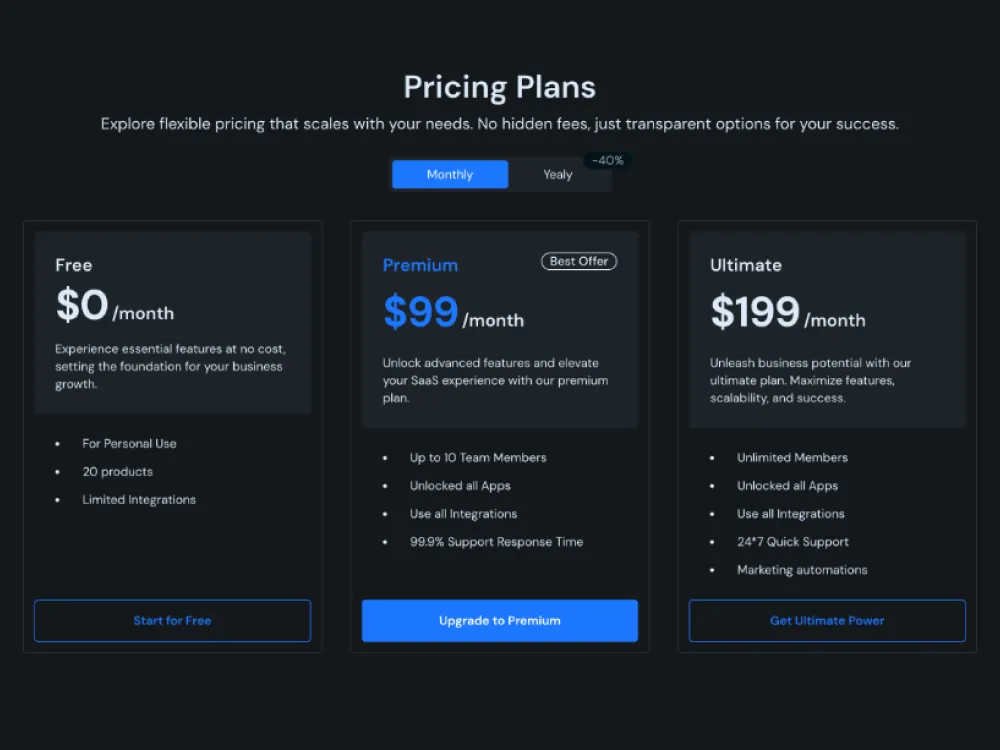
Task: Click the 99.9% Support Response Time item
Action: click(x=496, y=541)
